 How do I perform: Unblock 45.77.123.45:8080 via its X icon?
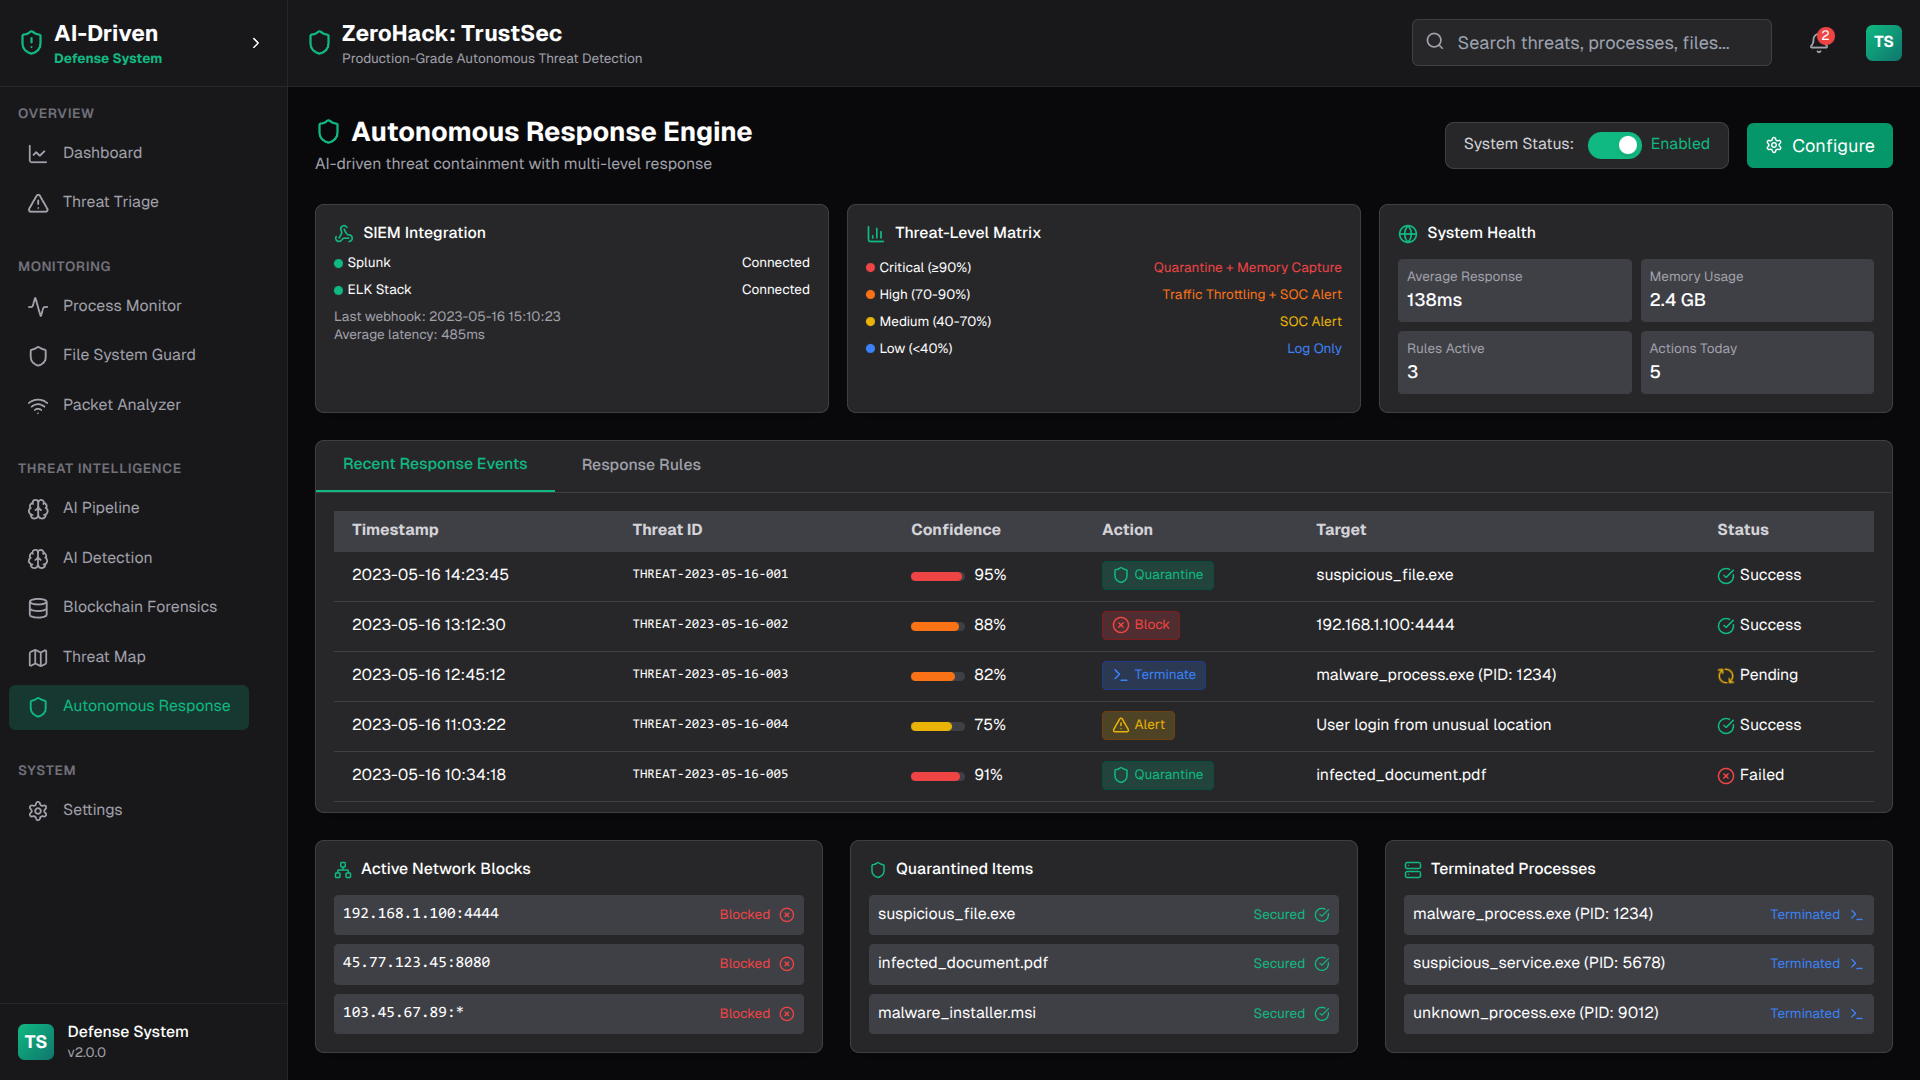click(x=787, y=964)
